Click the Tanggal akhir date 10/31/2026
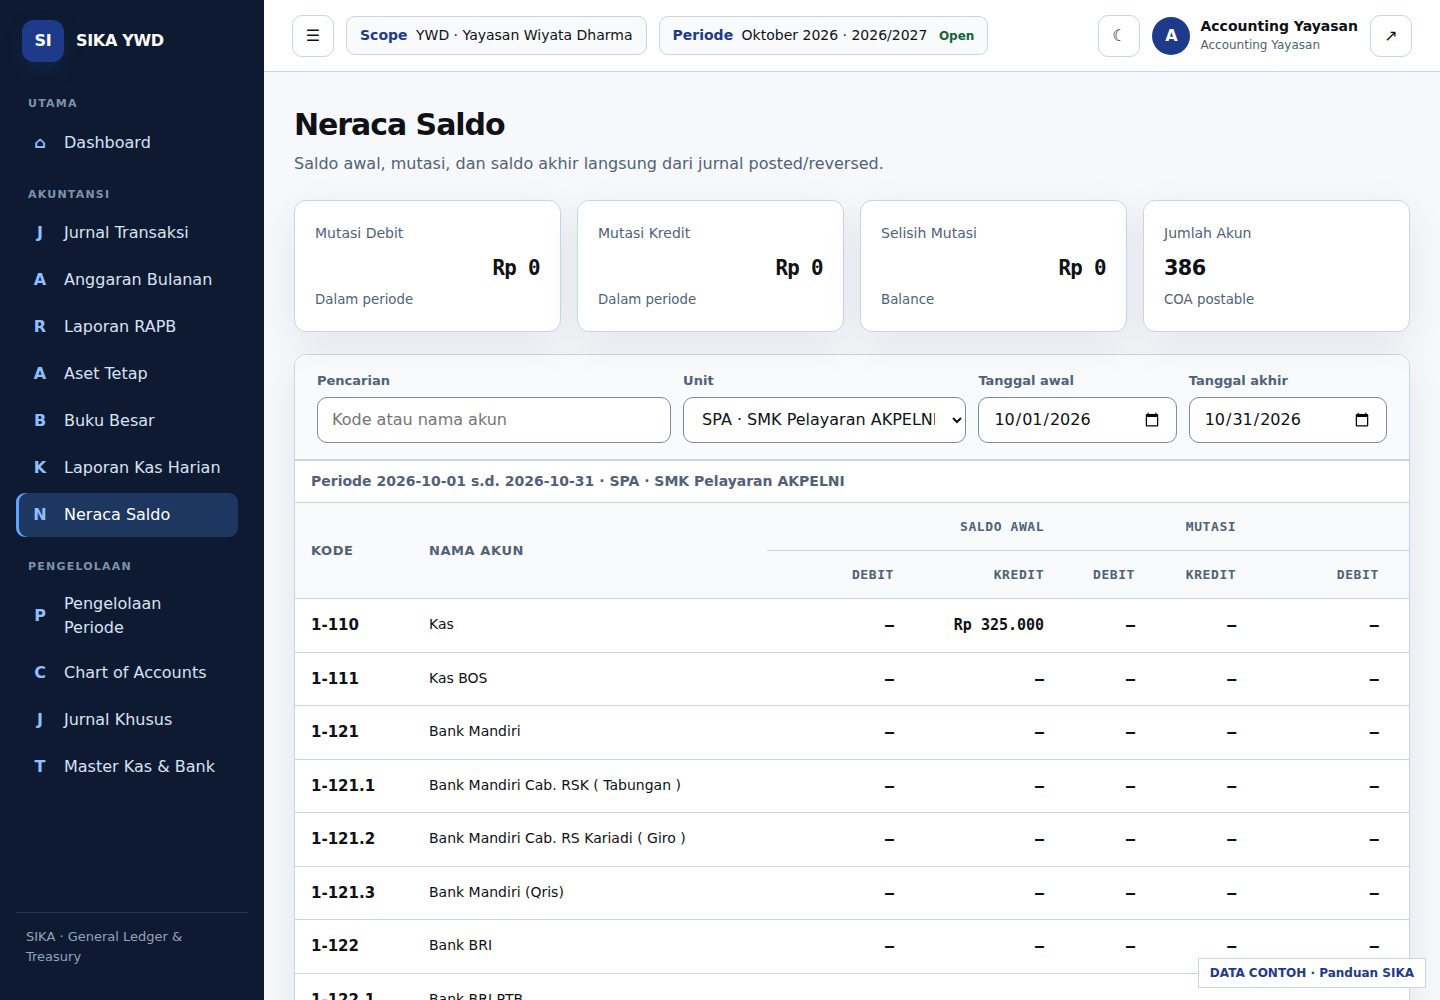This screenshot has height=1000, width=1440. point(1252,420)
